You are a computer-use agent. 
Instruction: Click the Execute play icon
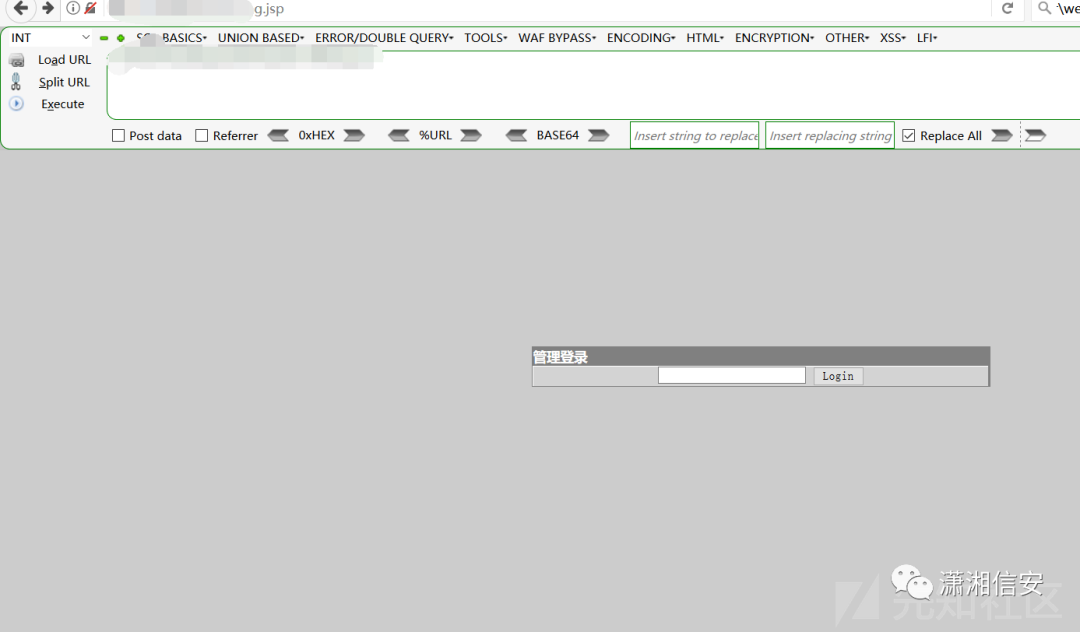[x=17, y=104]
